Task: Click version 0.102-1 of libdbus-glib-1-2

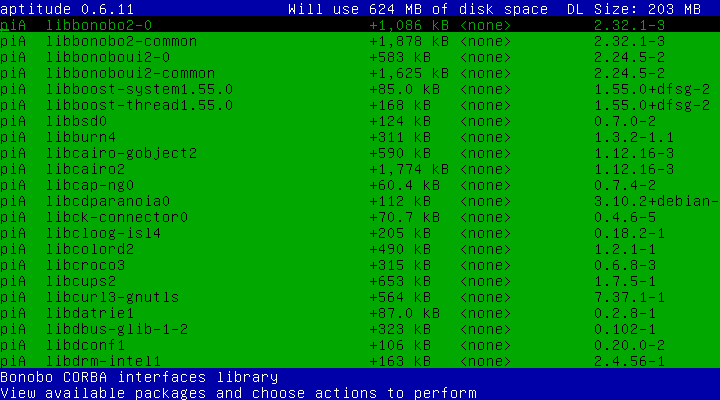Action: 622,329
